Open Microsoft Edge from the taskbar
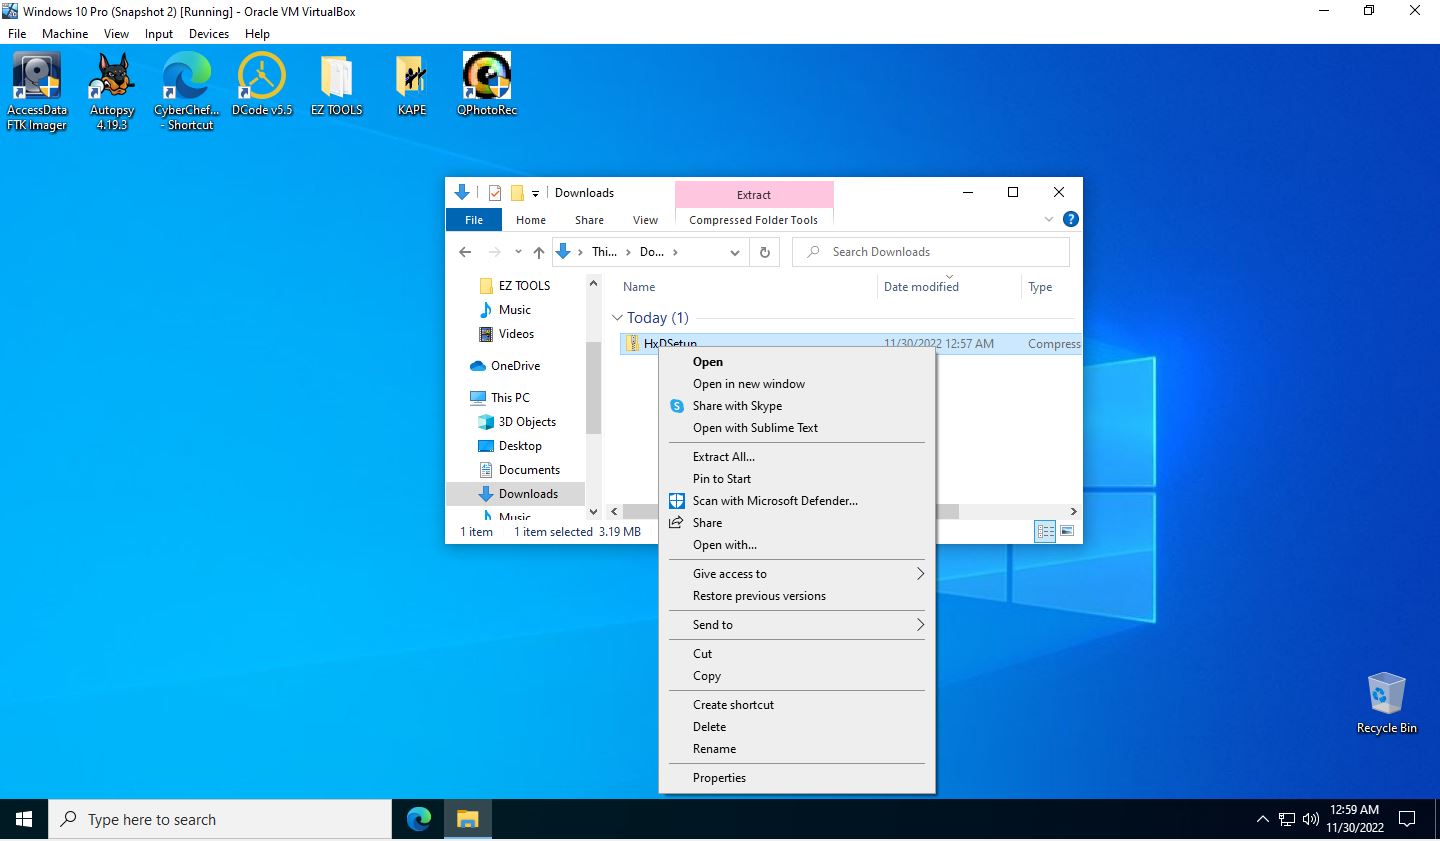Screen dimensions: 1440x841 click(x=419, y=820)
